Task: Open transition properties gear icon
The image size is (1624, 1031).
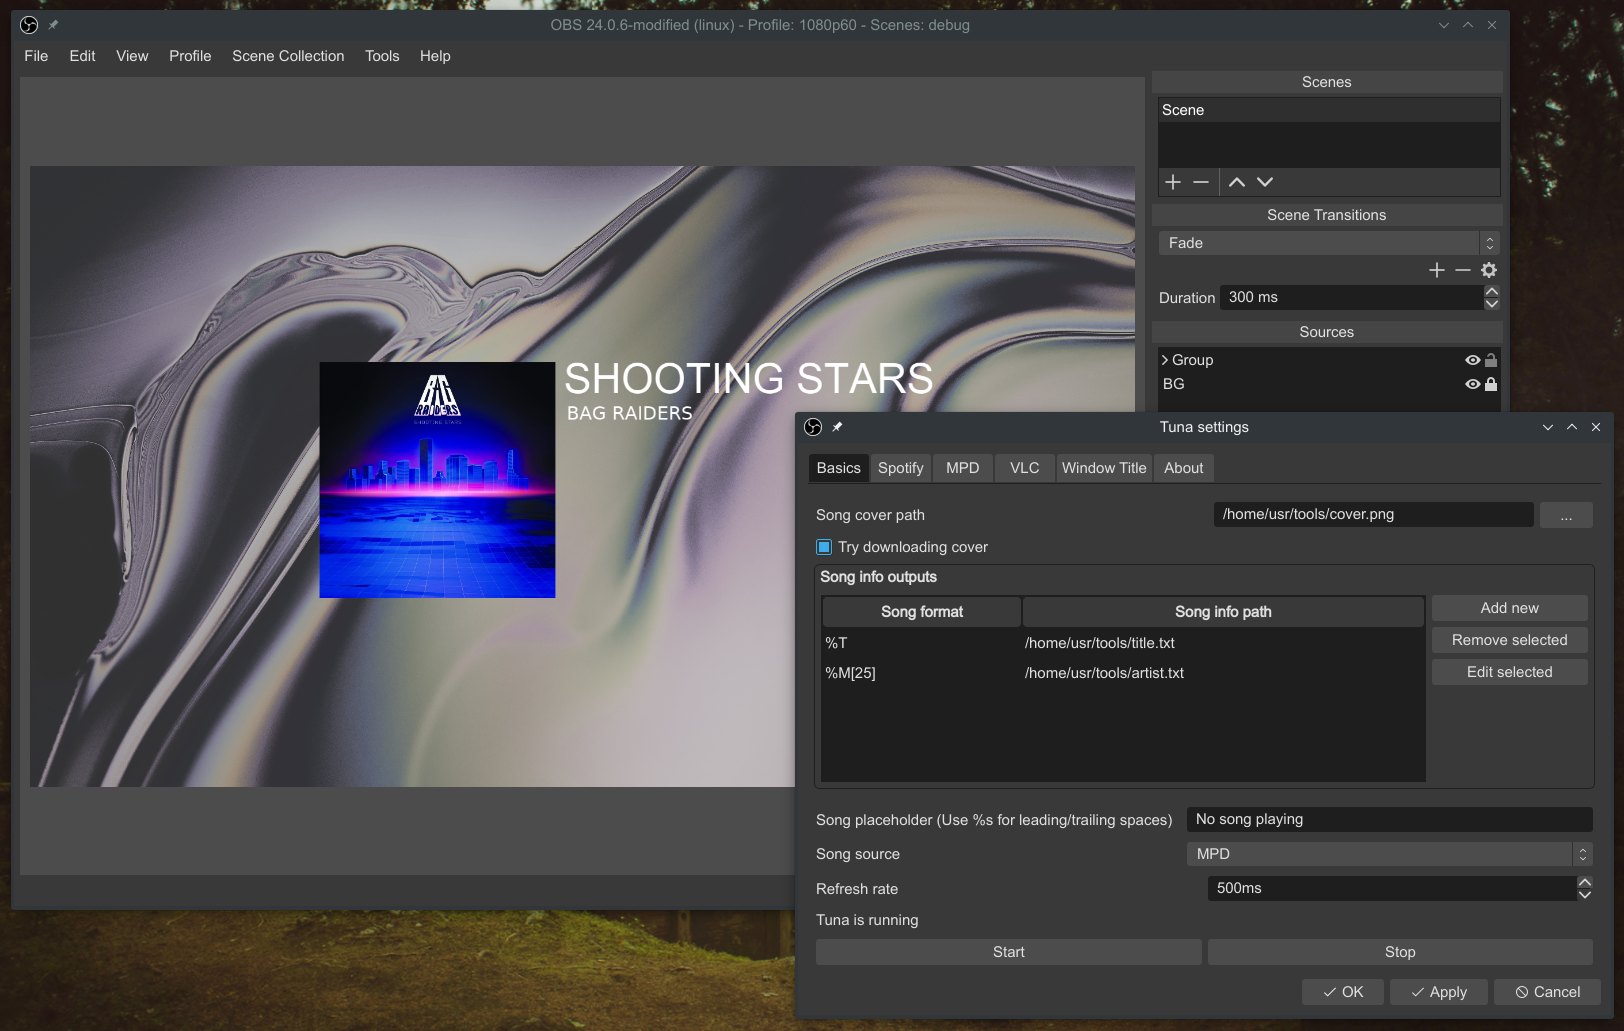Action: coord(1489,270)
